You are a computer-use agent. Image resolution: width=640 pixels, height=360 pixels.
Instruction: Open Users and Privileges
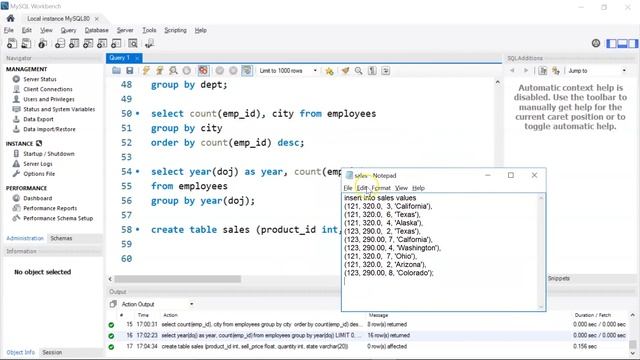[x=49, y=99]
